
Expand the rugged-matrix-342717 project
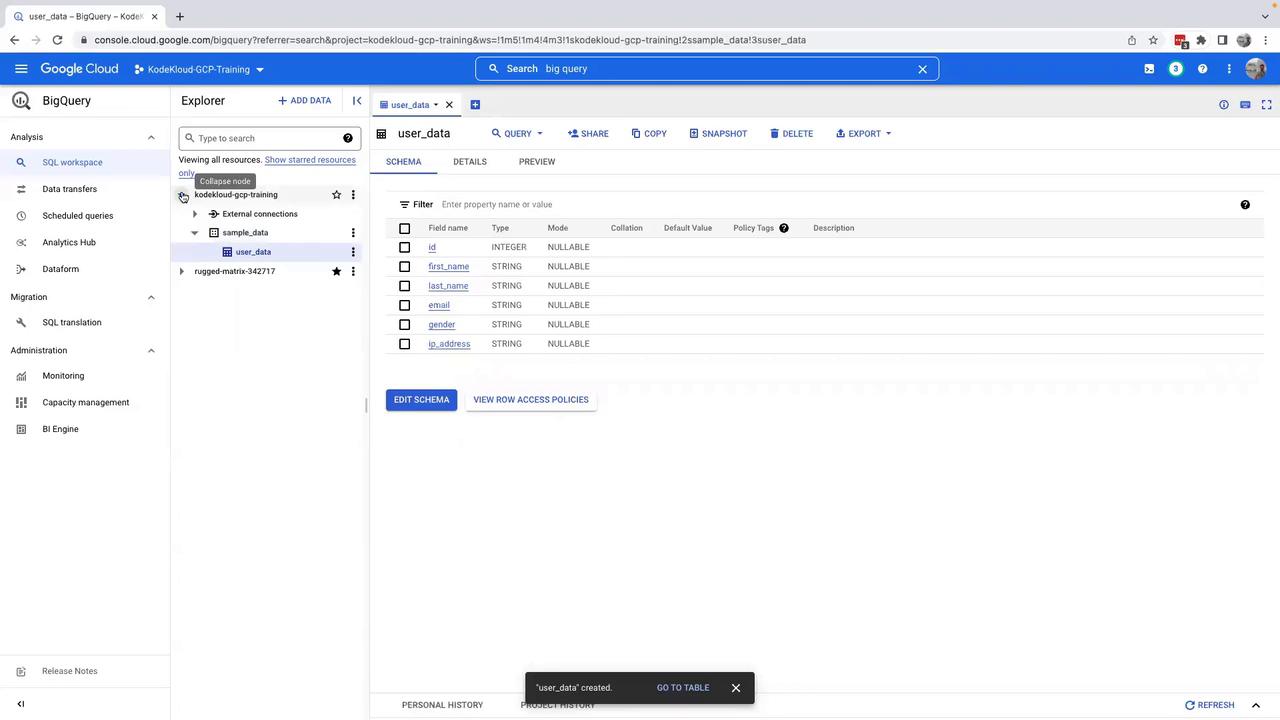pos(182,271)
